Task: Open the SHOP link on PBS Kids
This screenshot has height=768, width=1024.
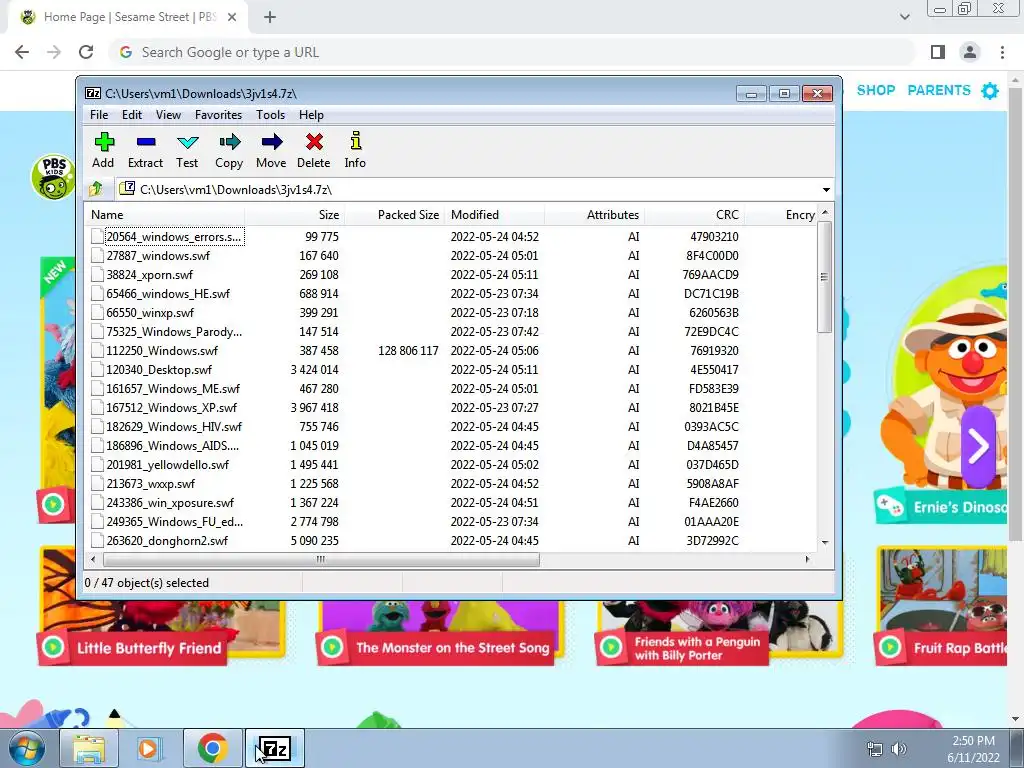Action: pos(876,90)
